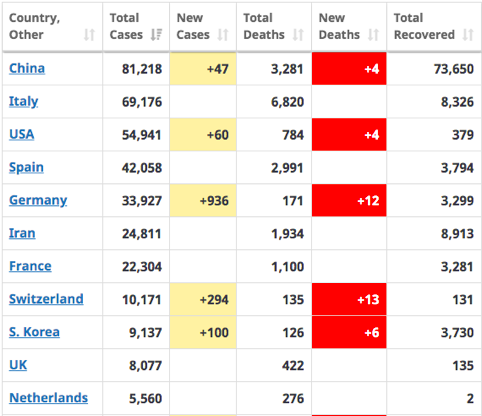Select USA's total cases 54,941
482x416 pixels.
point(142,135)
